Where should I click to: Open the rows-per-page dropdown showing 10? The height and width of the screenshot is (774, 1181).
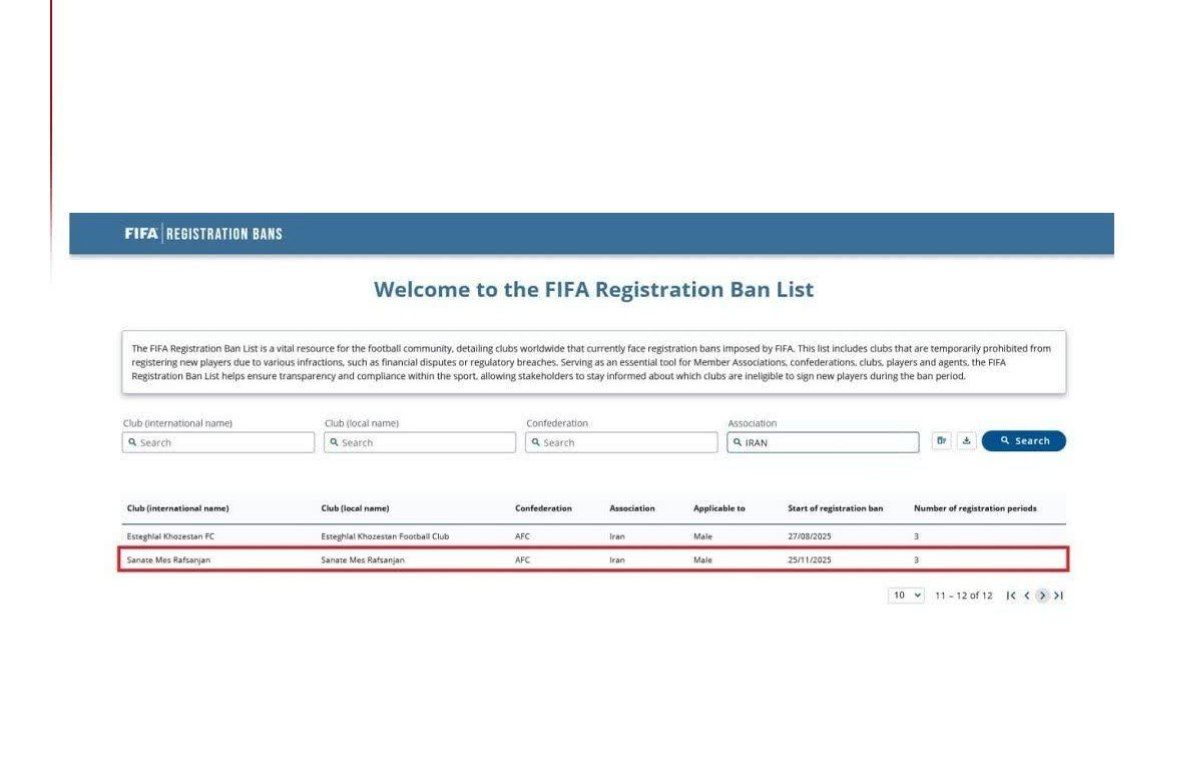[x=906, y=596]
